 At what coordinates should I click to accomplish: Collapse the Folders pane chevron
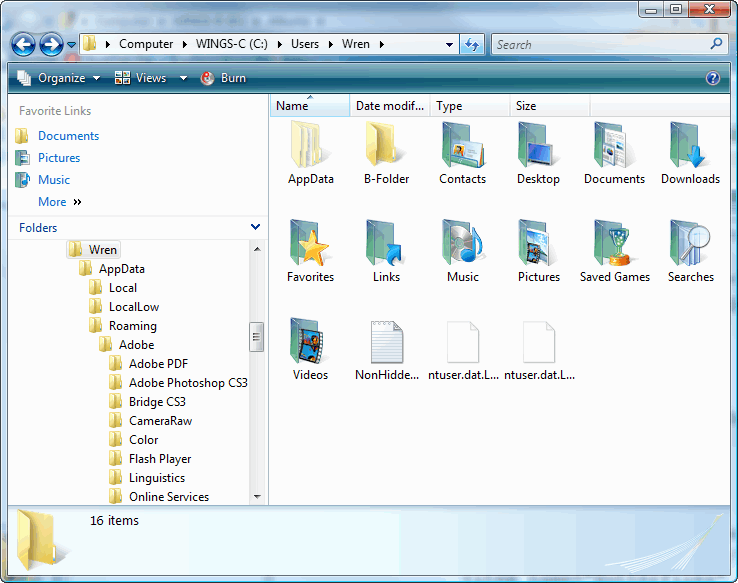point(256,227)
